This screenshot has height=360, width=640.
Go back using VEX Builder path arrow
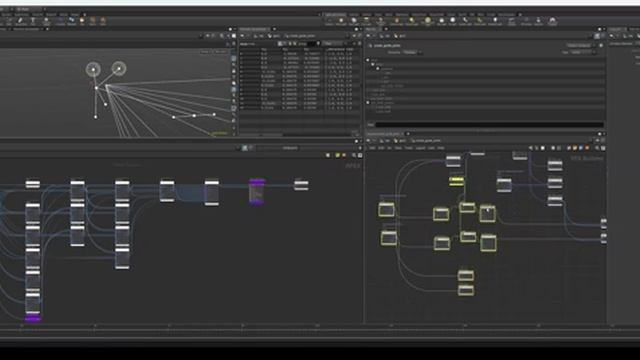368,140
